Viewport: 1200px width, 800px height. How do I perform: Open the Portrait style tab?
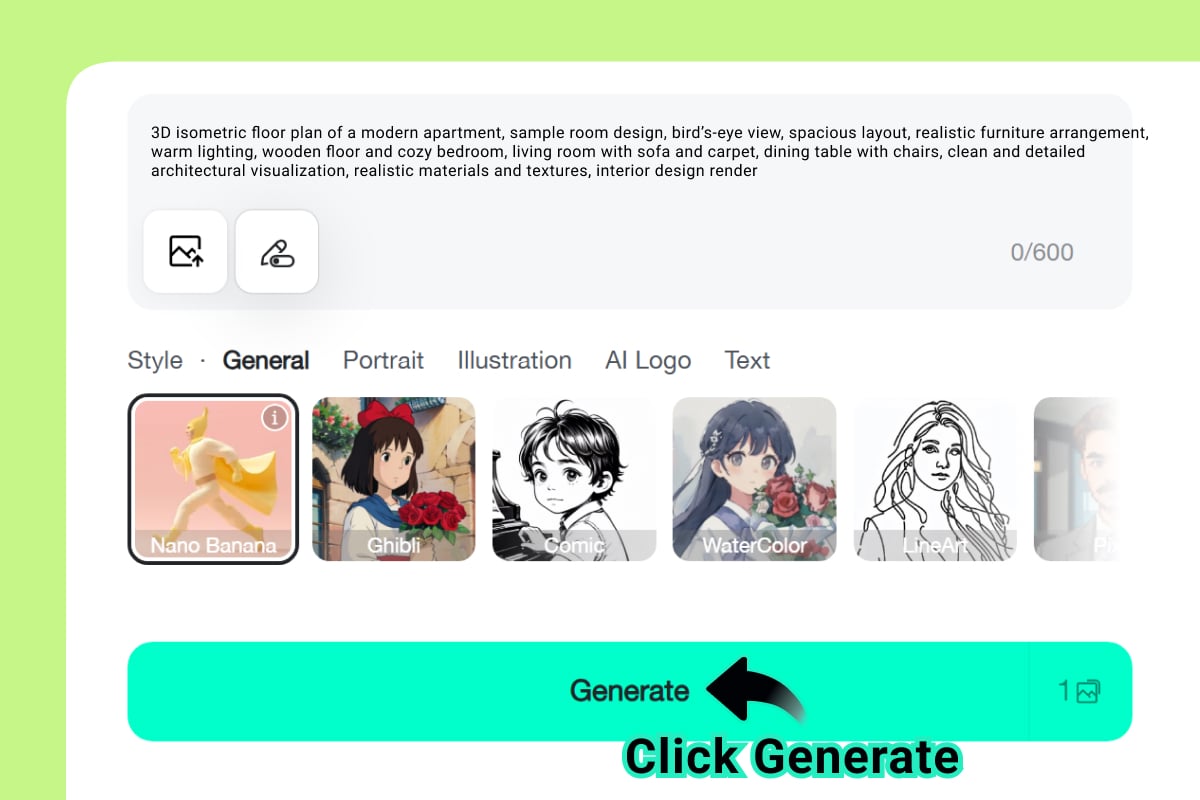click(383, 360)
